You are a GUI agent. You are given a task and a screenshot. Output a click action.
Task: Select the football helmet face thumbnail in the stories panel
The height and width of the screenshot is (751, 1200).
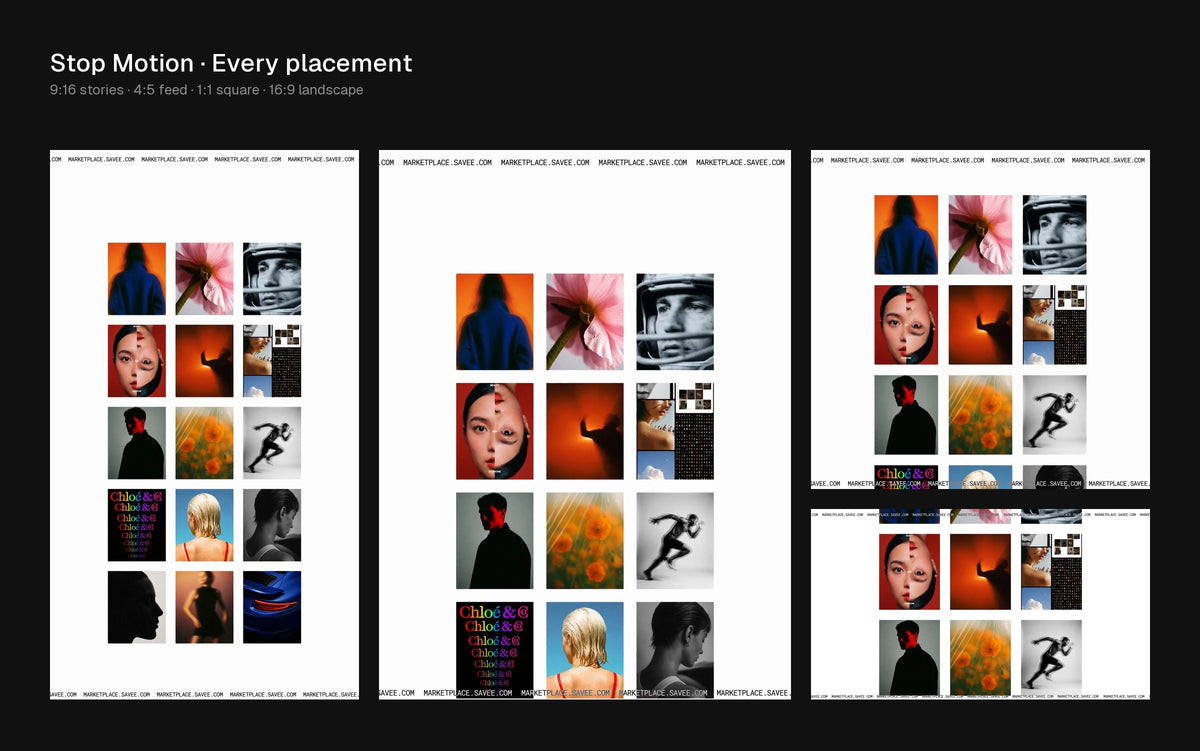point(272,279)
